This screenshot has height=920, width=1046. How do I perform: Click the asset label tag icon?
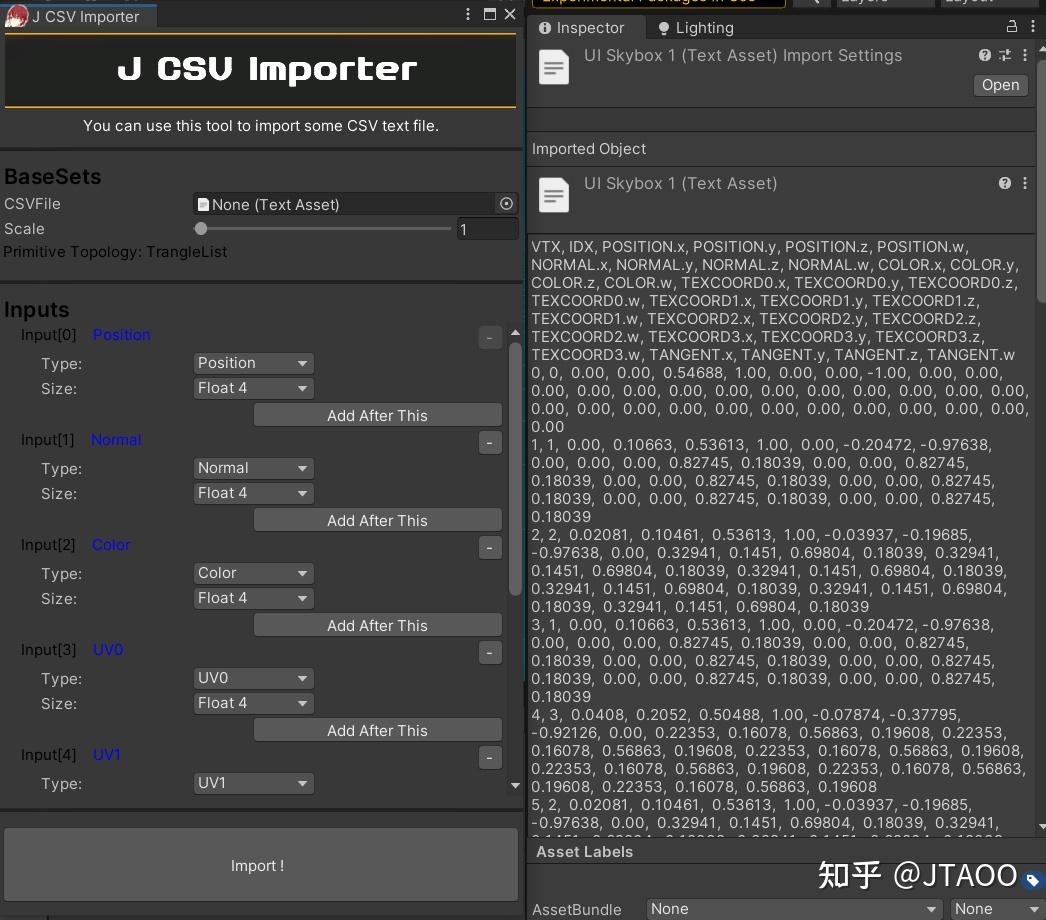point(1032,880)
